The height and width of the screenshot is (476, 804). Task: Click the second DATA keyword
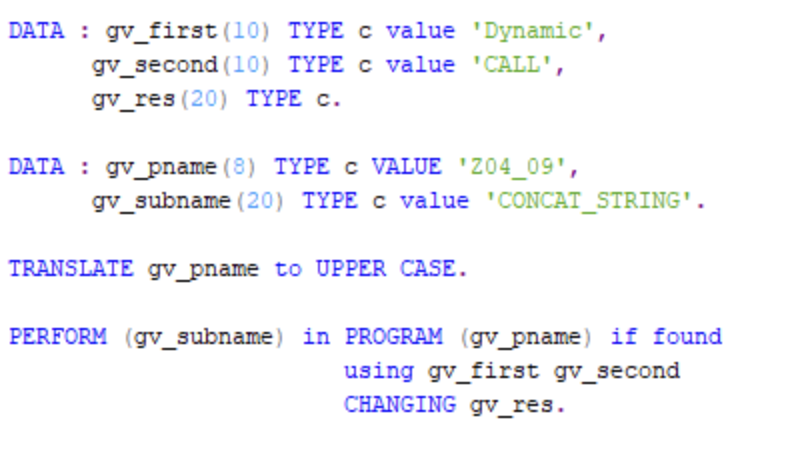tap(36, 167)
